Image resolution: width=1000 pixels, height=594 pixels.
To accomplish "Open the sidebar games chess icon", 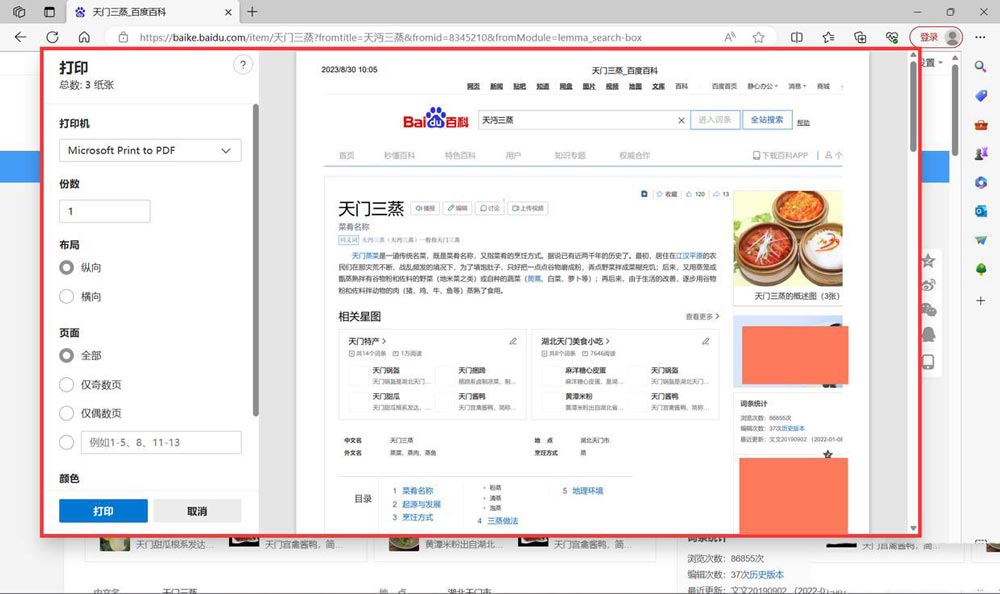I will (981, 154).
